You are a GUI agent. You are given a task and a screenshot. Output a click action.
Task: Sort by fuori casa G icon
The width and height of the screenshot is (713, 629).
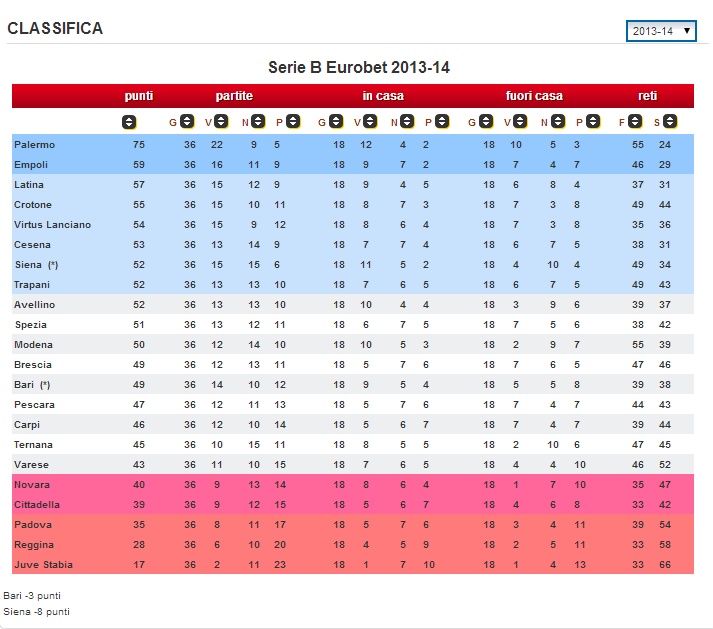(485, 122)
